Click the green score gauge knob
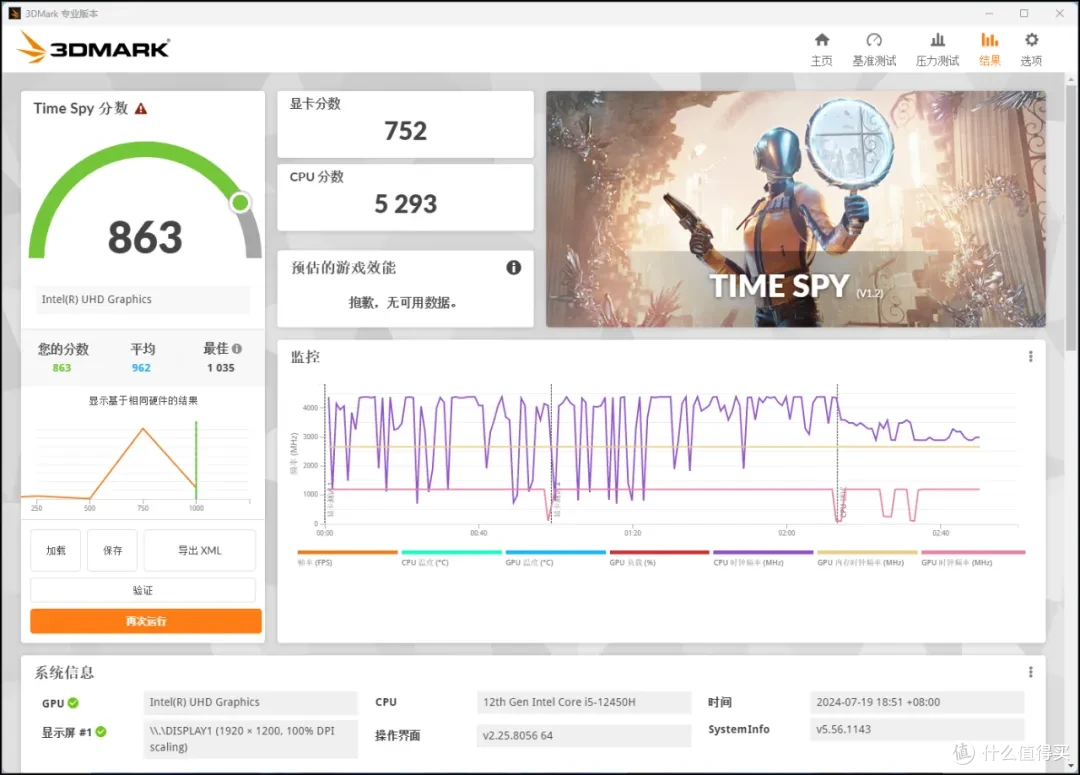 [240, 202]
